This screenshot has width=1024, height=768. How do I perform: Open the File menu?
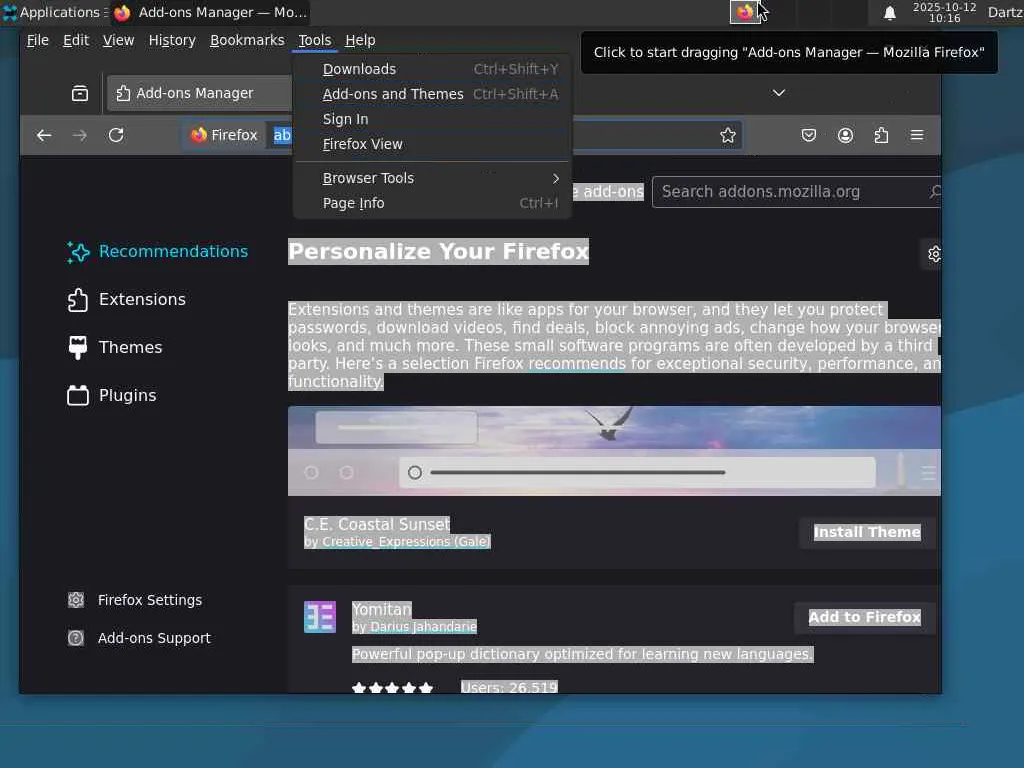(x=38, y=40)
